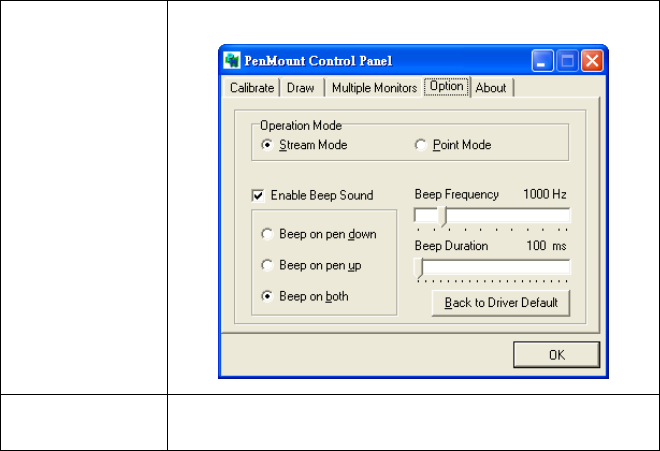Click Back to Driver Default button
This screenshot has width=660, height=451.
(501, 303)
